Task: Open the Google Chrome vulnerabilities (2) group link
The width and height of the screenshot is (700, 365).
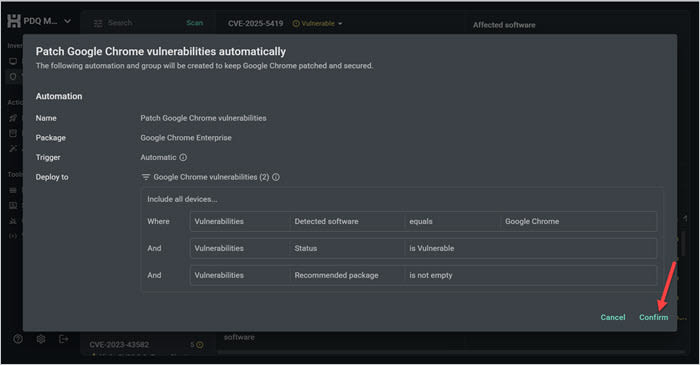Action: tap(211, 177)
